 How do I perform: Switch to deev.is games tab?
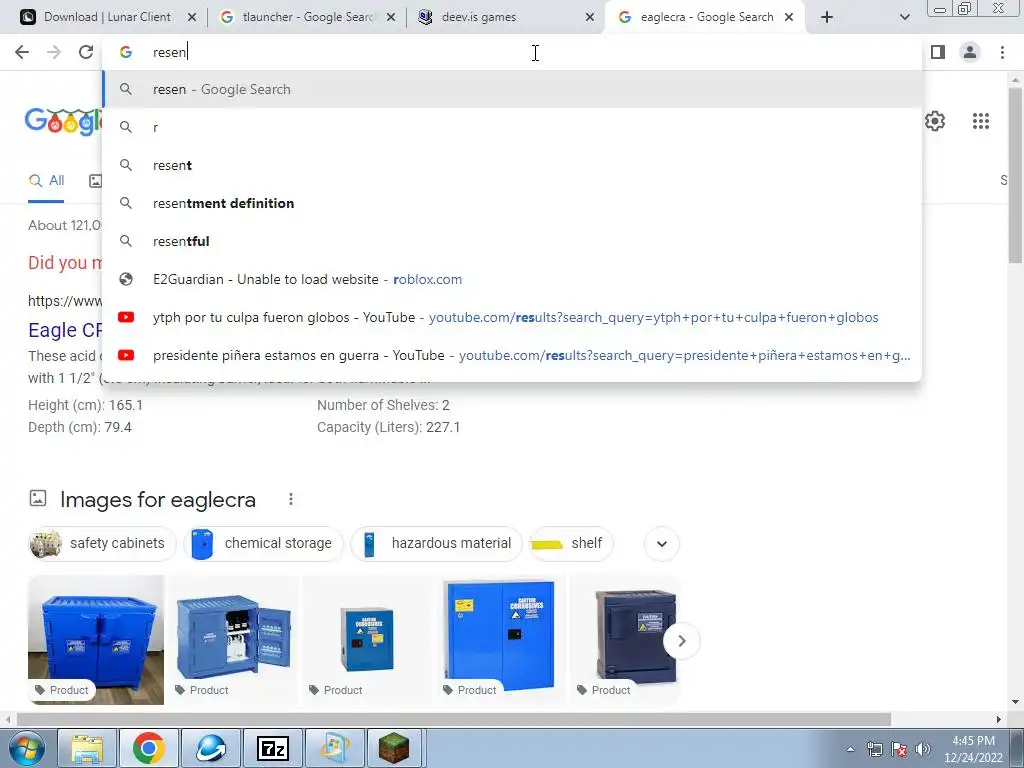(506, 17)
